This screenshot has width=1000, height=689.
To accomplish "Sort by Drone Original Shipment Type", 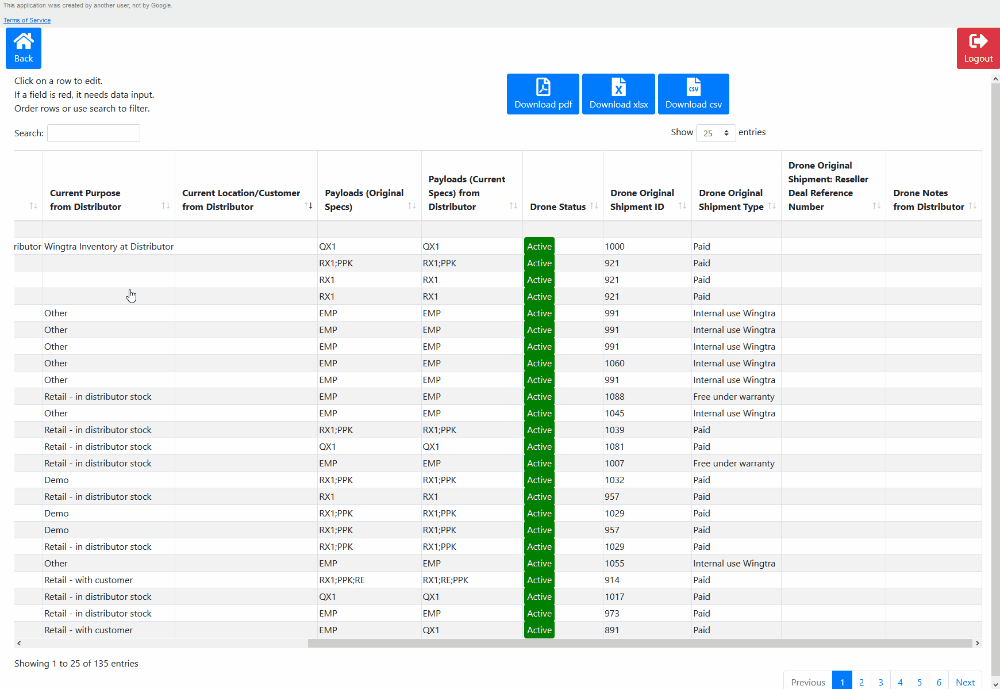I will 735,199.
